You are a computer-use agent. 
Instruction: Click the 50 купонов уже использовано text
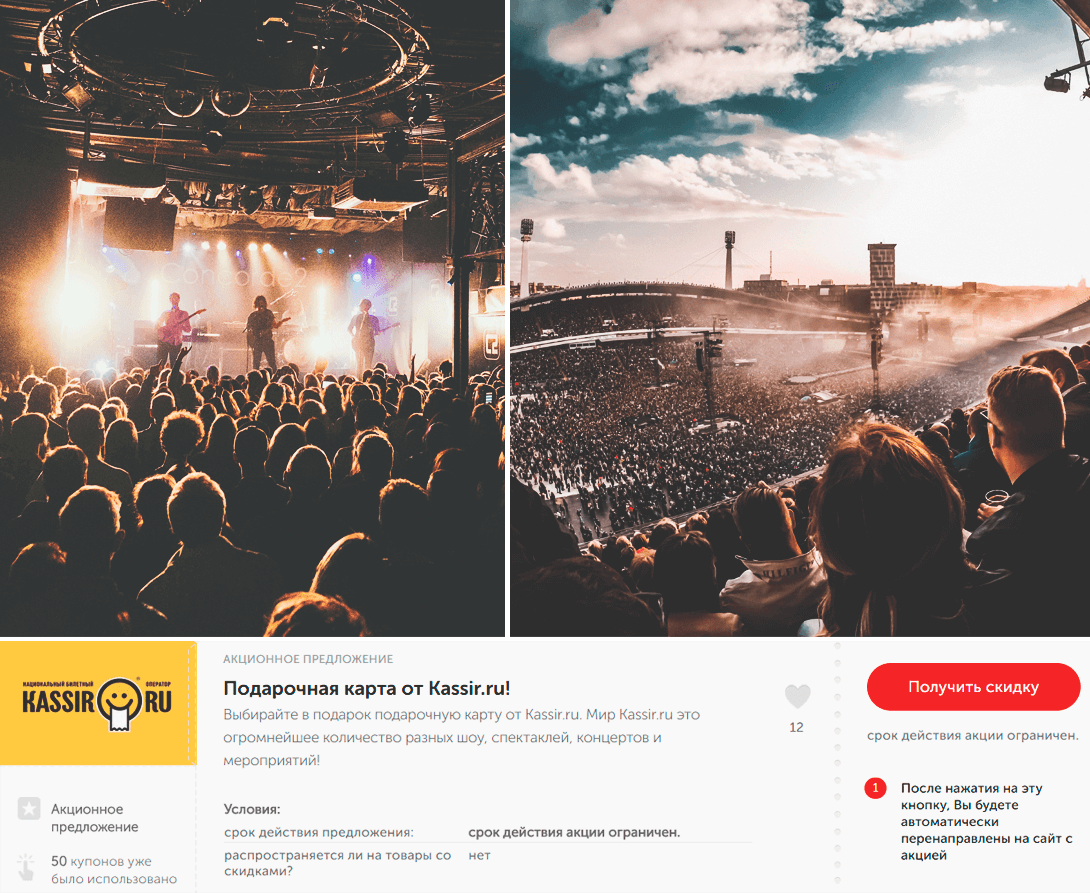114,870
